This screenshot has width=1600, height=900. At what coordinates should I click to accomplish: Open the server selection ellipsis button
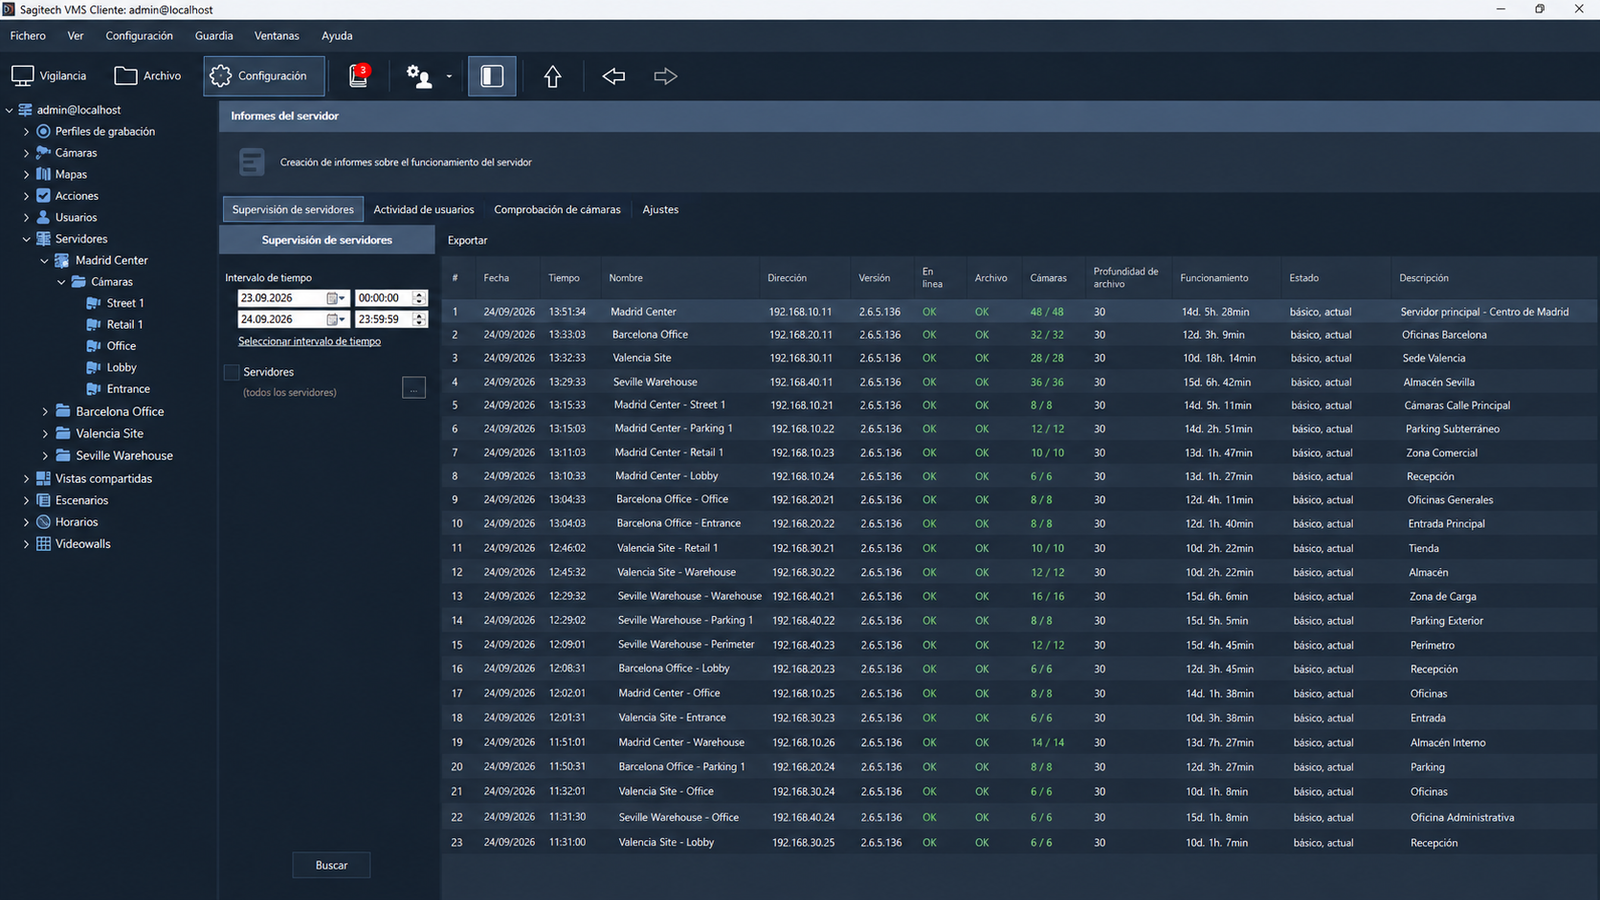point(414,388)
